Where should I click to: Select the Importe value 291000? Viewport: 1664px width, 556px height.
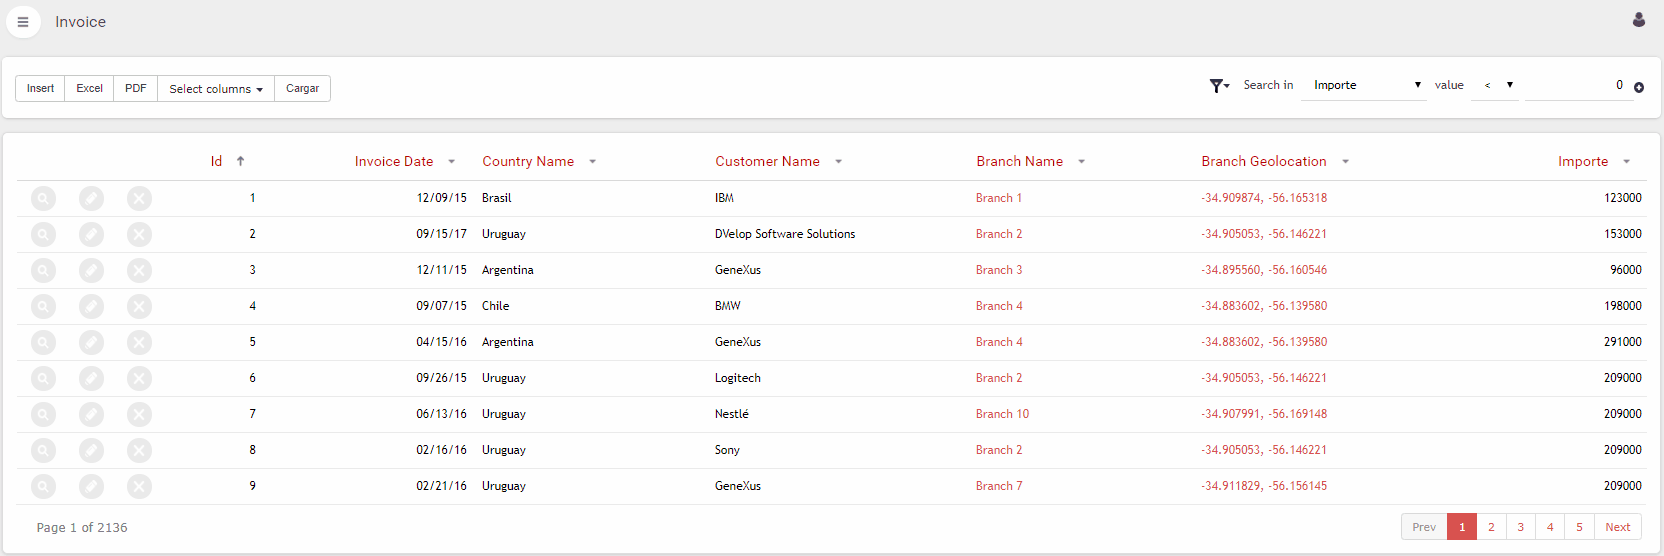[1623, 342]
